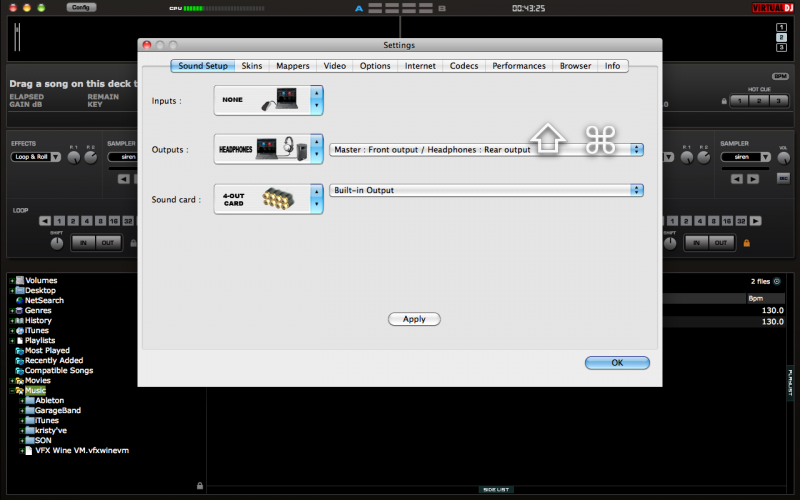
Task: Toggle the left deck loop IN button
Action: [x=83, y=243]
